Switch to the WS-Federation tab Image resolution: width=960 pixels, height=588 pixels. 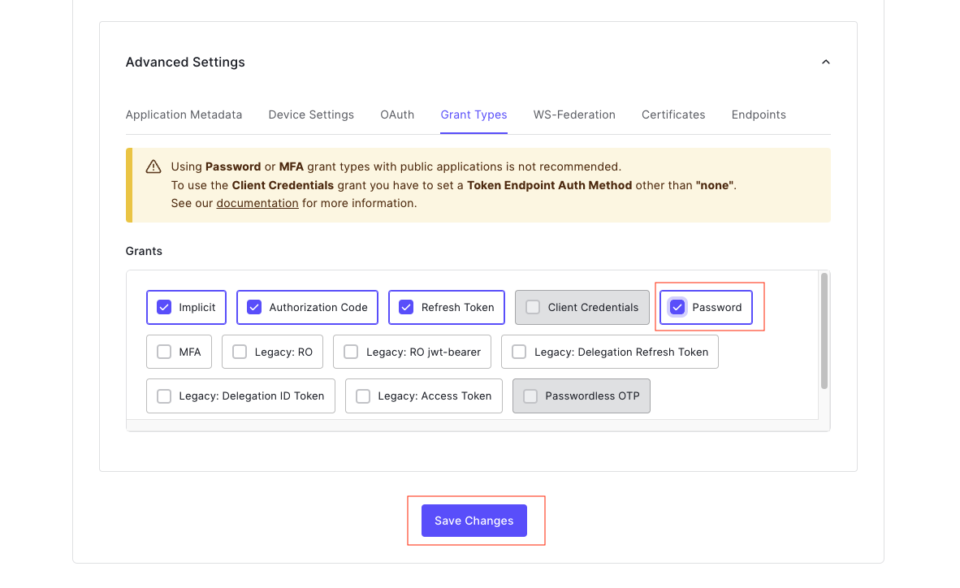[x=574, y=114]
